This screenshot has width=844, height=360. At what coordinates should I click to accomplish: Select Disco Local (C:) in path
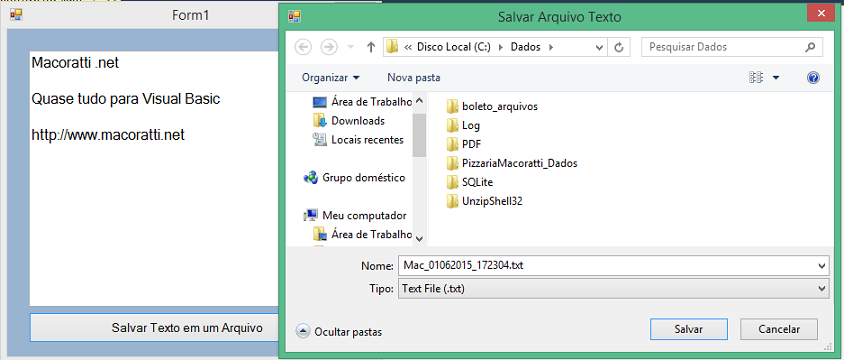pos(453,47)
